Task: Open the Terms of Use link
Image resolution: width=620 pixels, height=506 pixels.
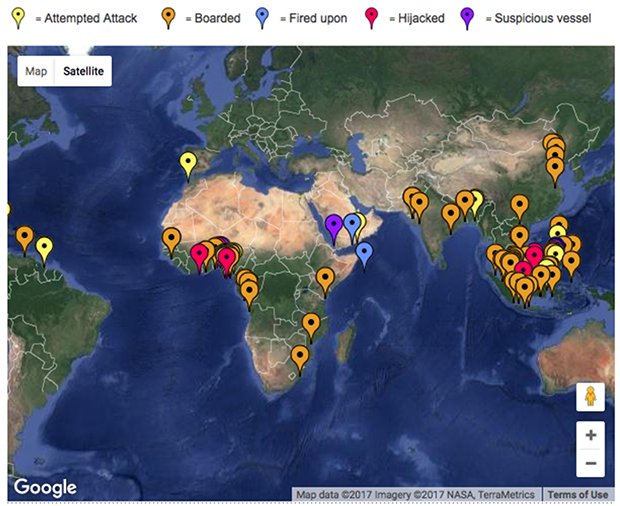Action: (577, 495)
